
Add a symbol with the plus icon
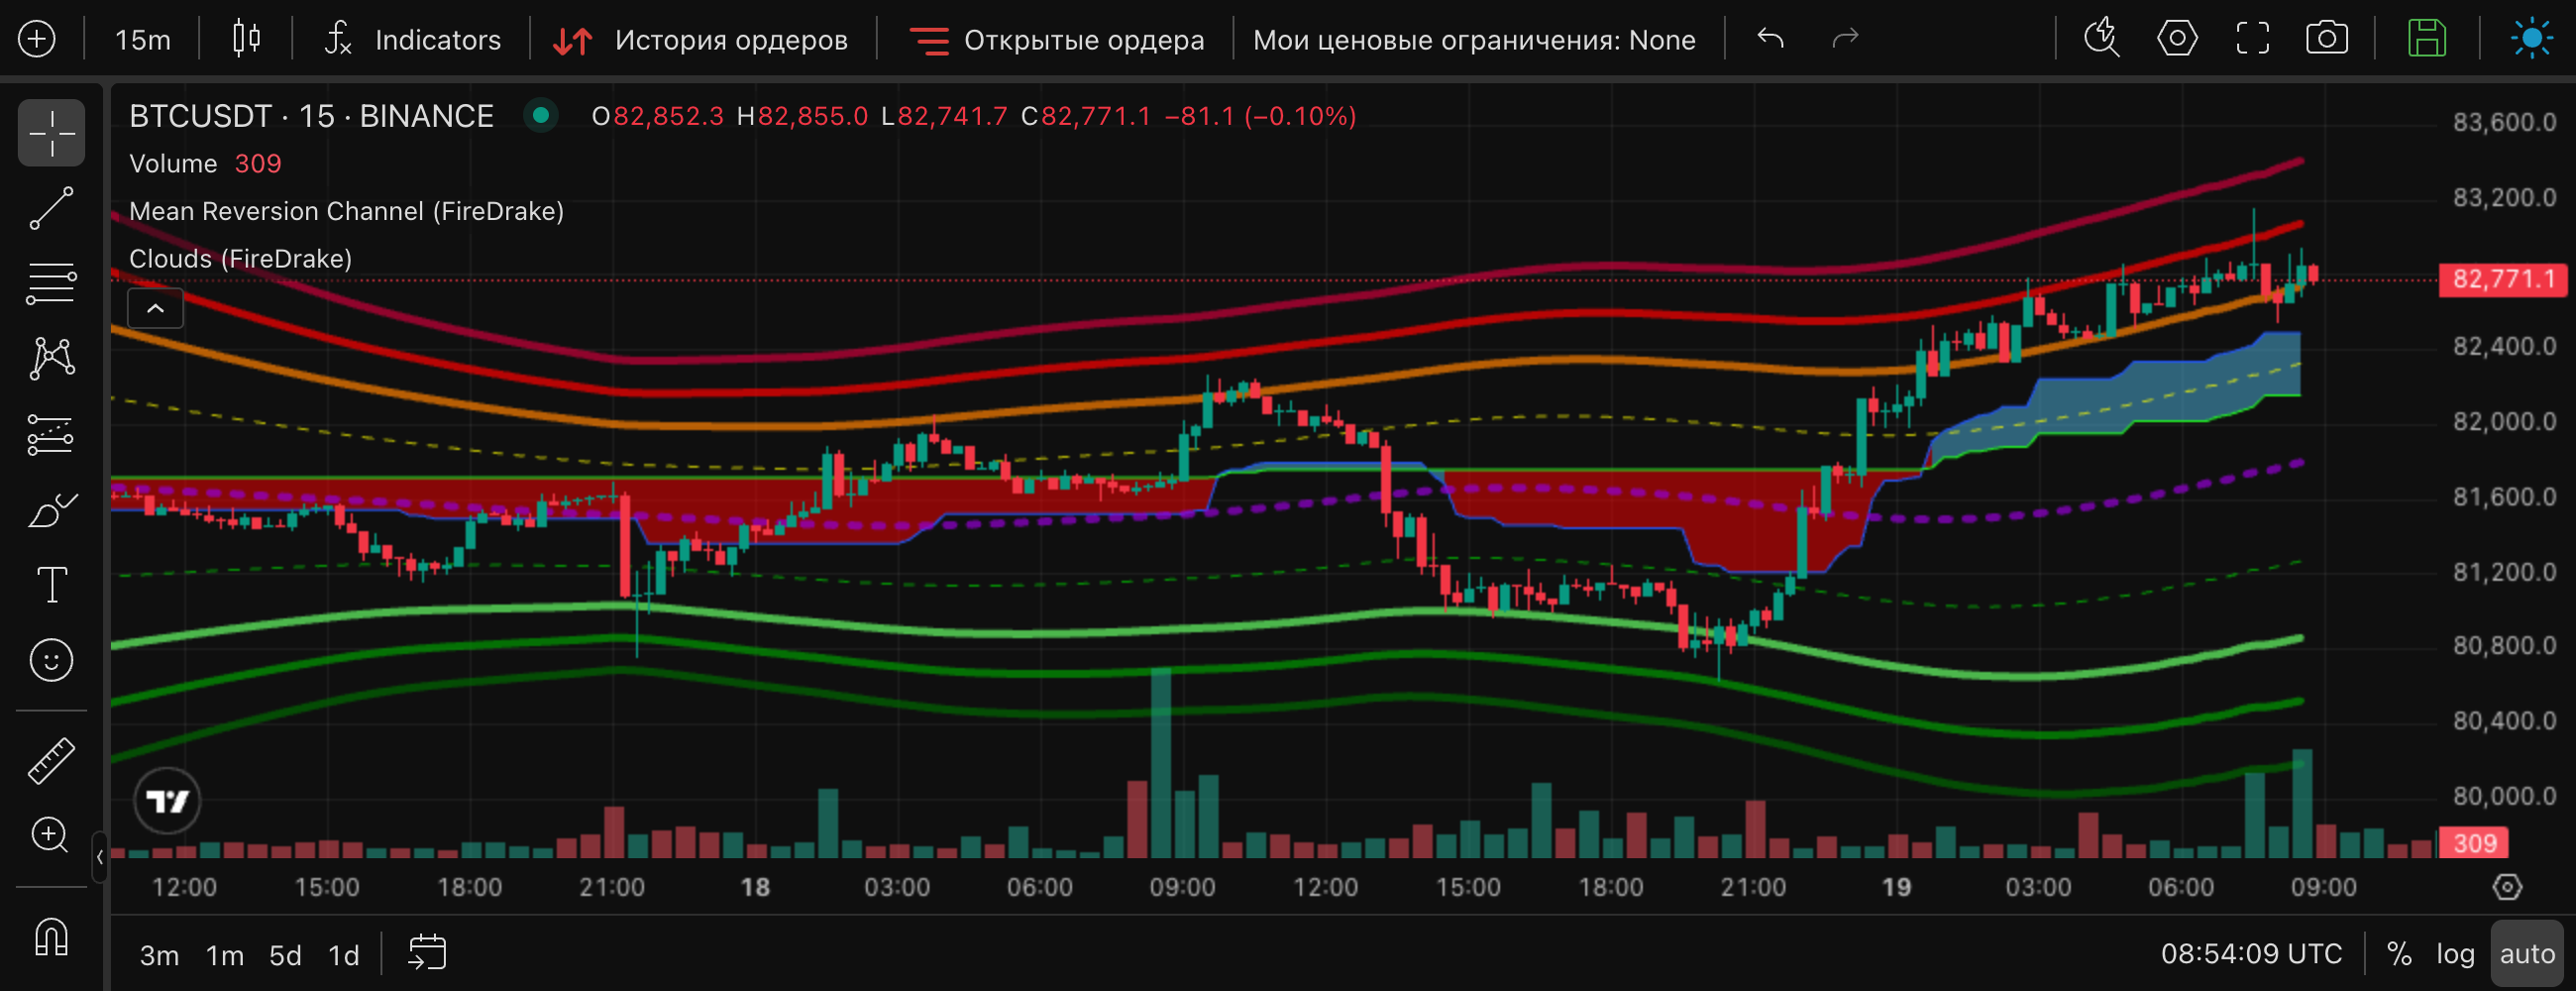pos(37,40)
